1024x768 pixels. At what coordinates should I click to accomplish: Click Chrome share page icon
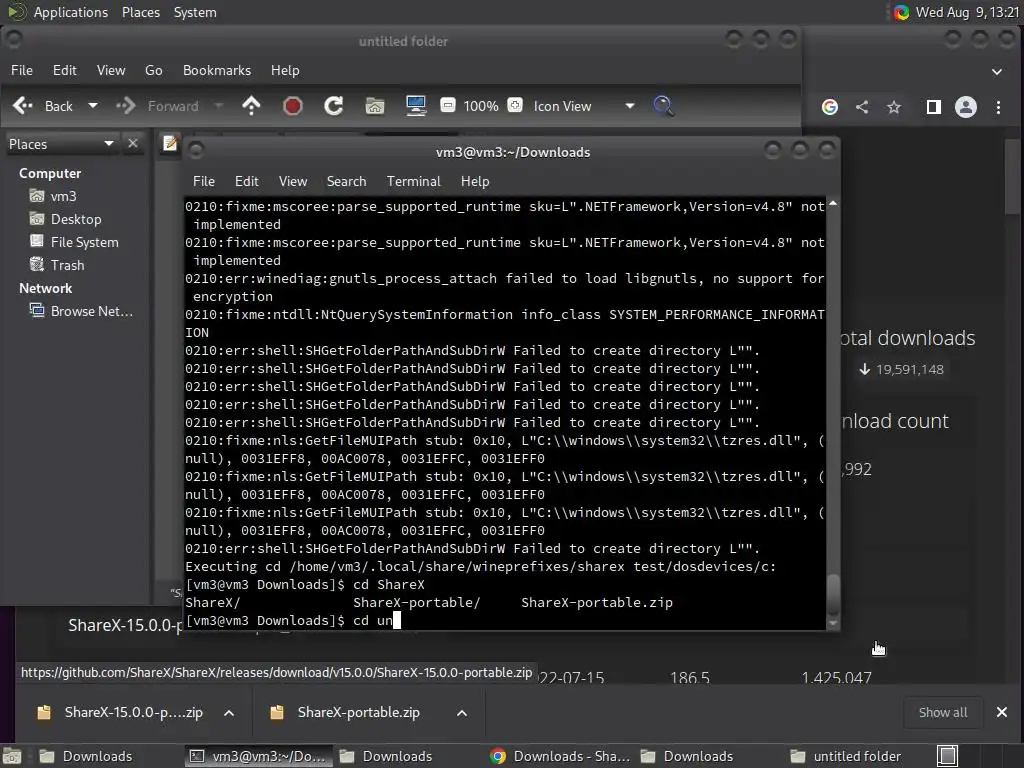click(x=862, y=106)
